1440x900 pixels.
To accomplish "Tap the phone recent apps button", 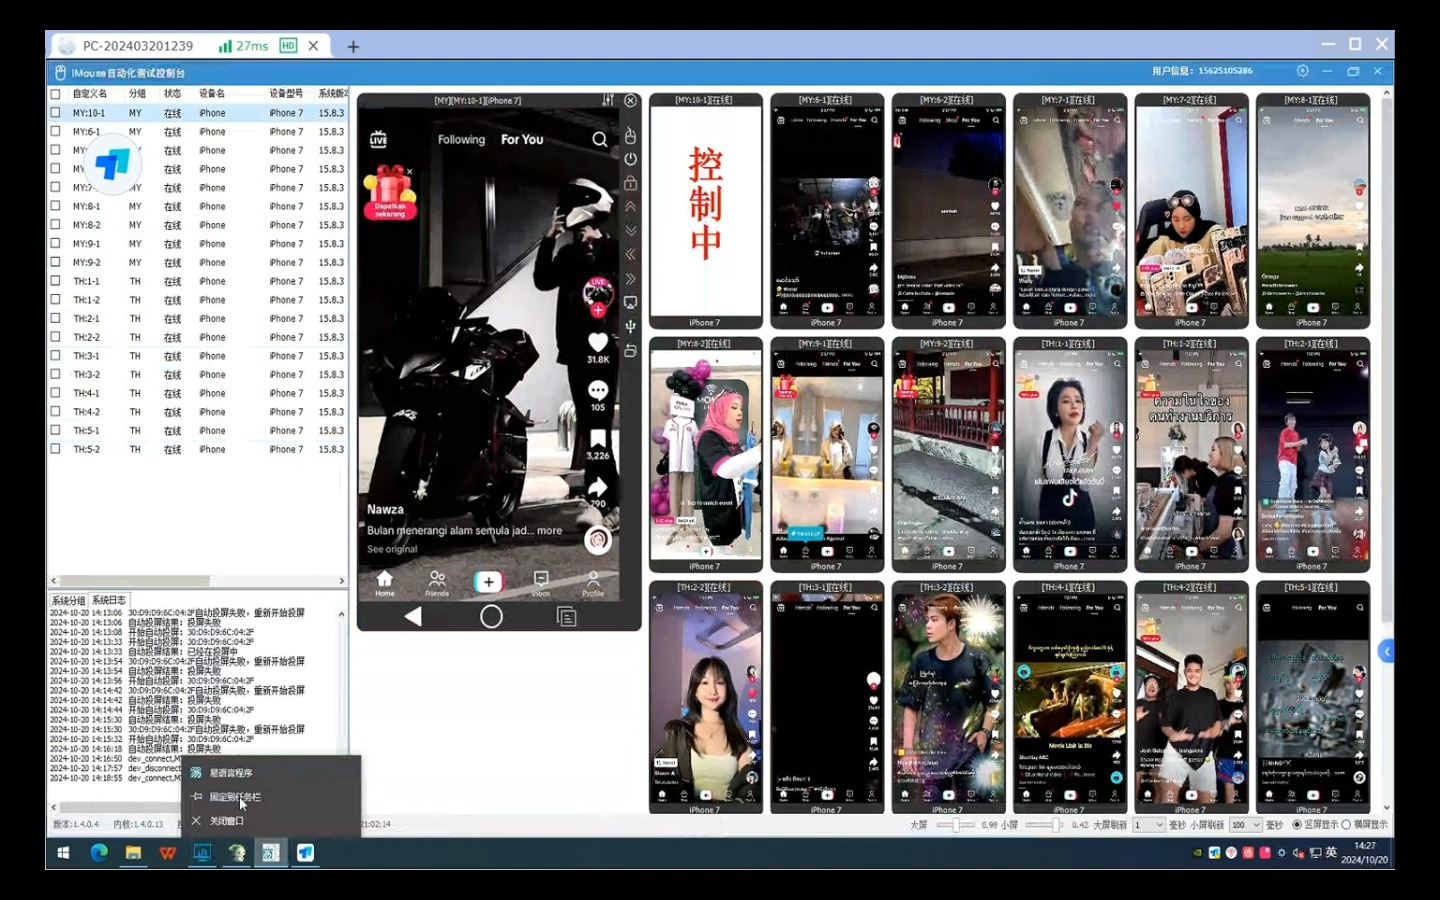I will coord(567,617).
